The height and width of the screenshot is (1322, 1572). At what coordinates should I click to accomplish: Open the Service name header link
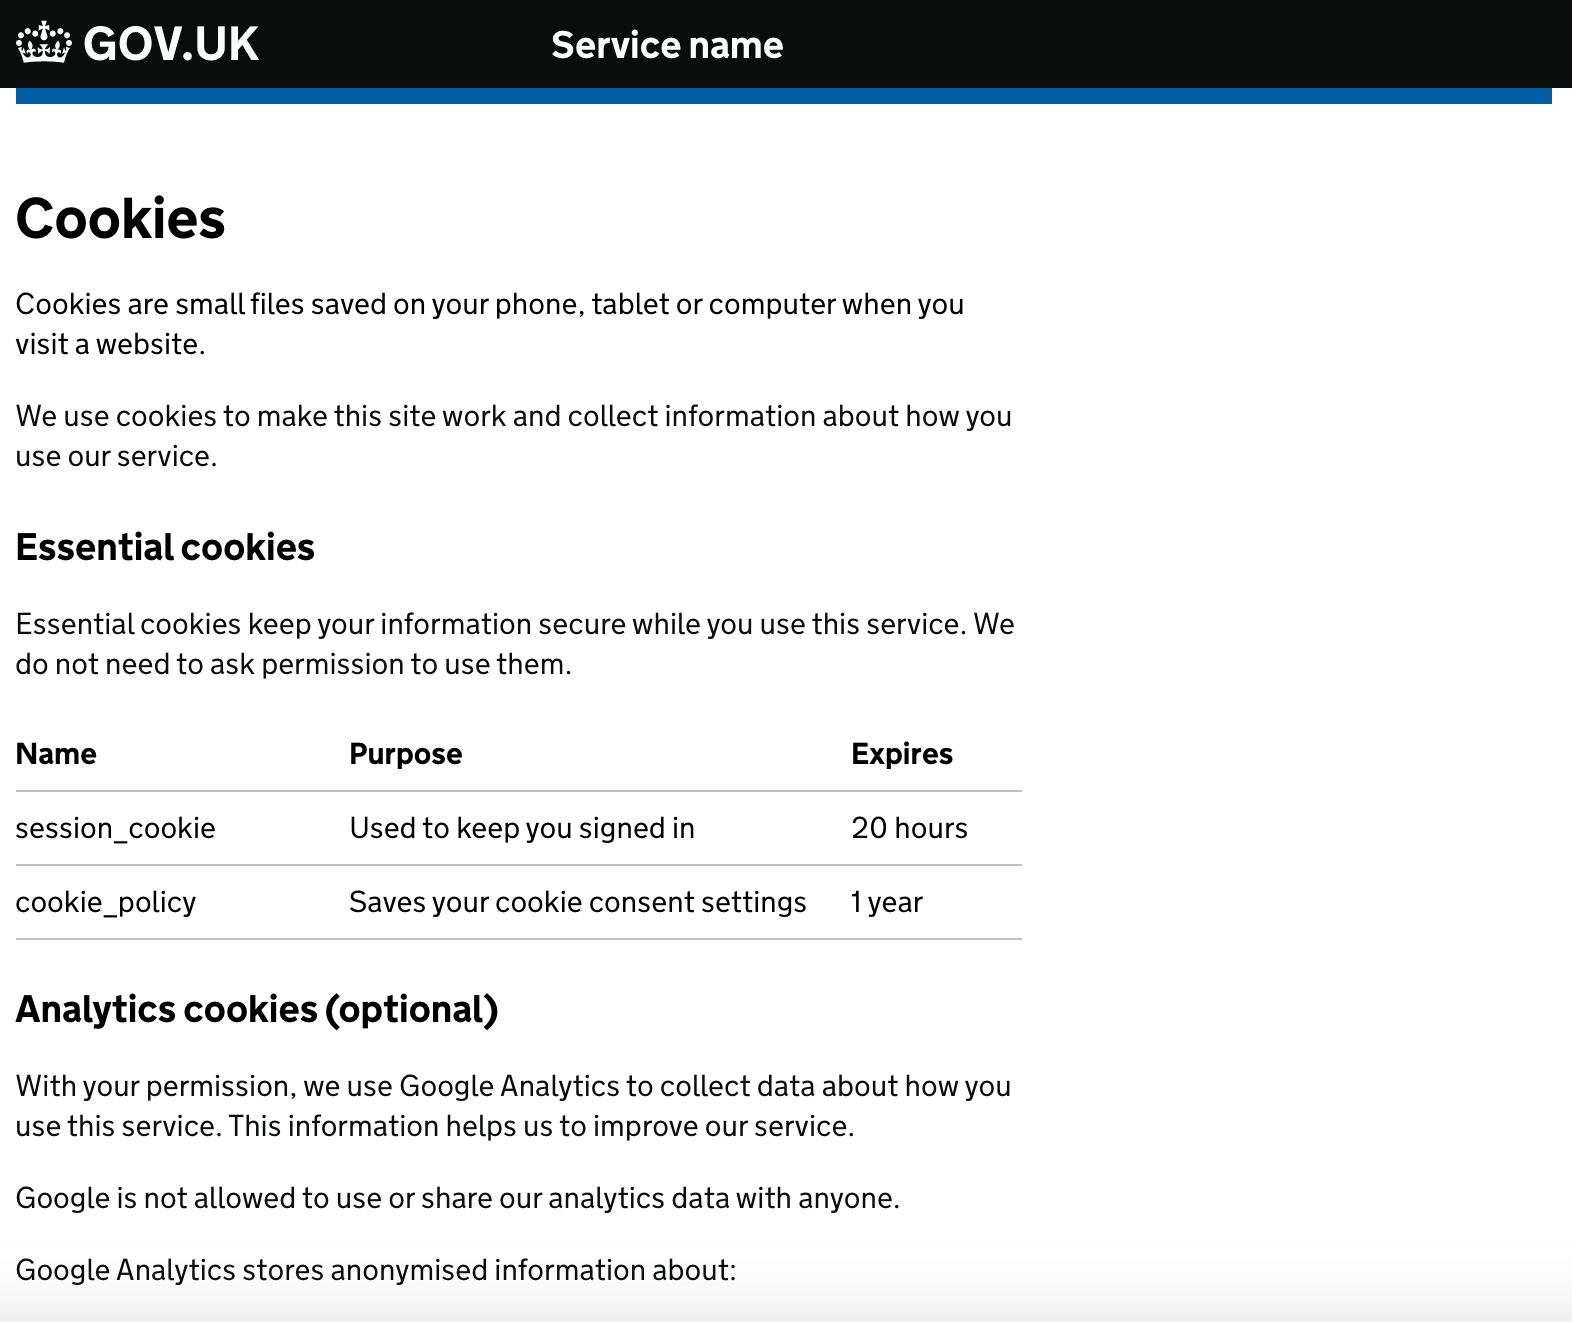pos(666,45)
